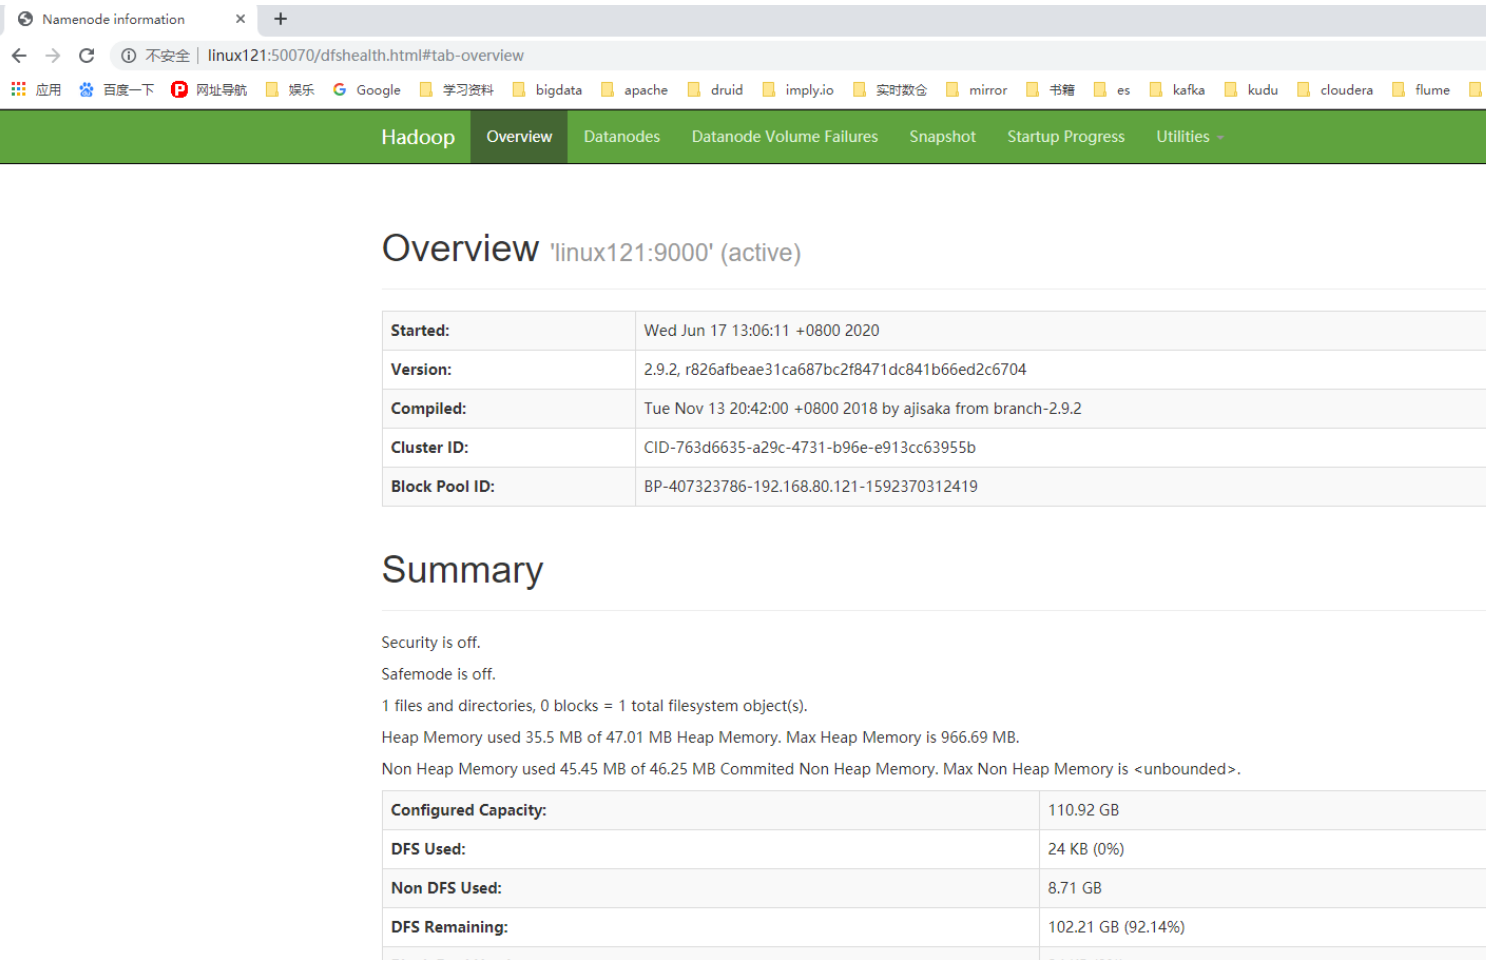This screenshot has height=960, width=1486.
Task: Click the address bar URL
Action: pos(366,55)
